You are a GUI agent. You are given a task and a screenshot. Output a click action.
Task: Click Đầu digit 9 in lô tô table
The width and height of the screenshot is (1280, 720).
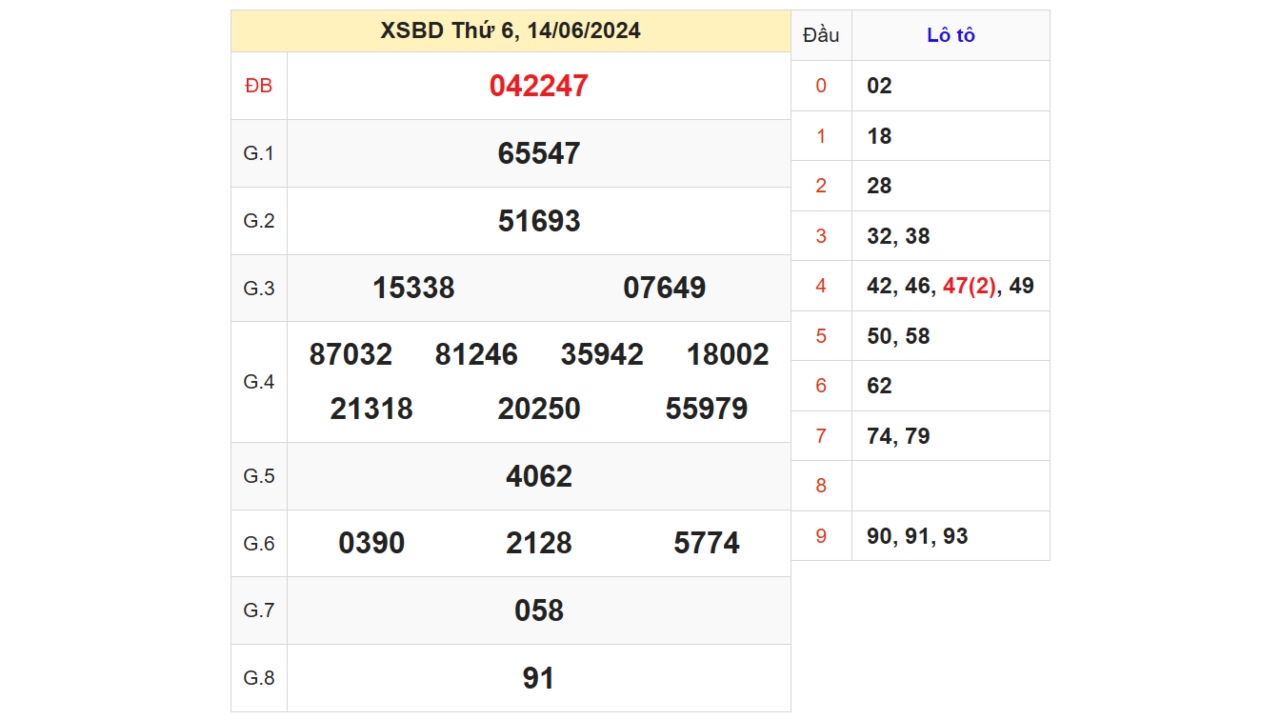(x=821, y=536)
